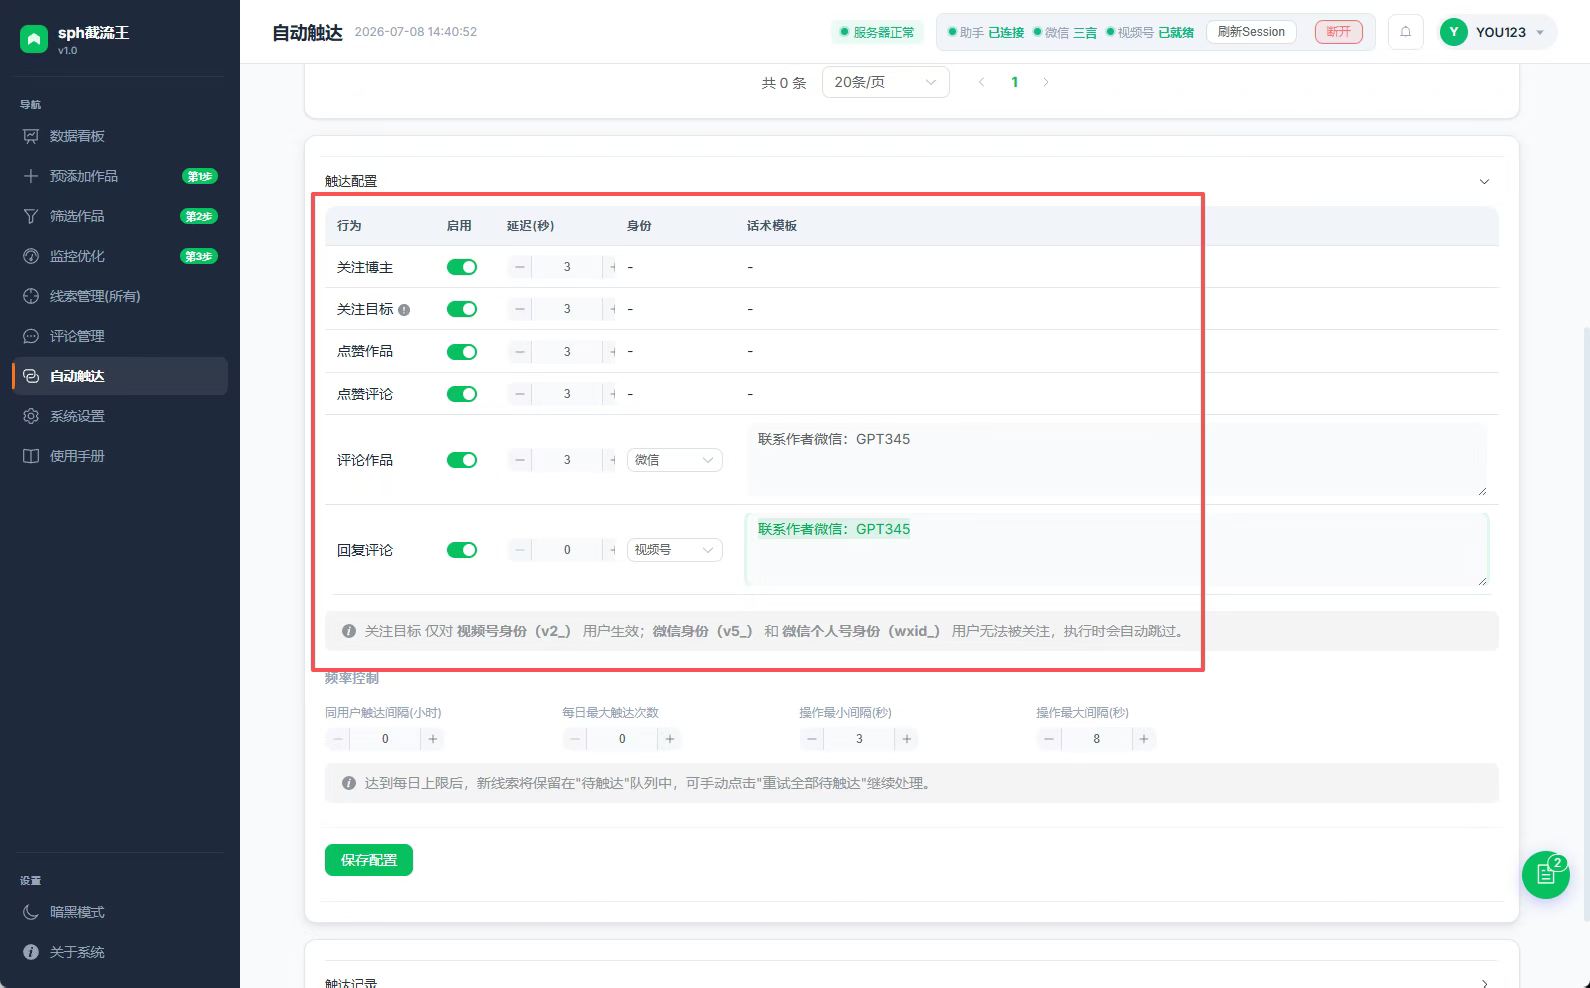This screenshot has height=988, width=1590.
Task: Click the green floating document icon with badge
Action: click(x=1546, y=875)
